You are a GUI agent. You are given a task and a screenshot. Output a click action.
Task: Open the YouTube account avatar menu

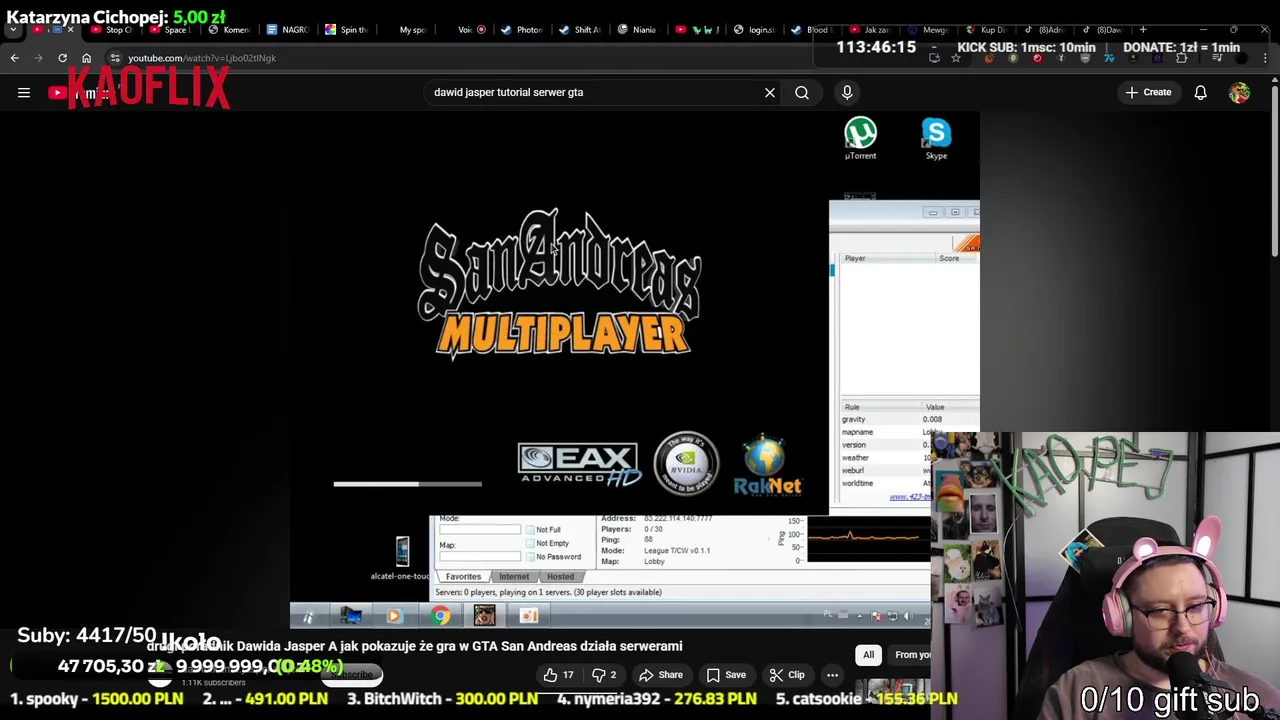(x=1239, y=93)
